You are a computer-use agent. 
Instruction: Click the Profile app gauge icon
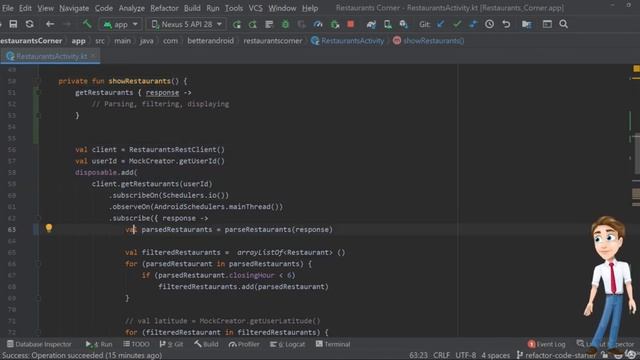pos(318,24)
